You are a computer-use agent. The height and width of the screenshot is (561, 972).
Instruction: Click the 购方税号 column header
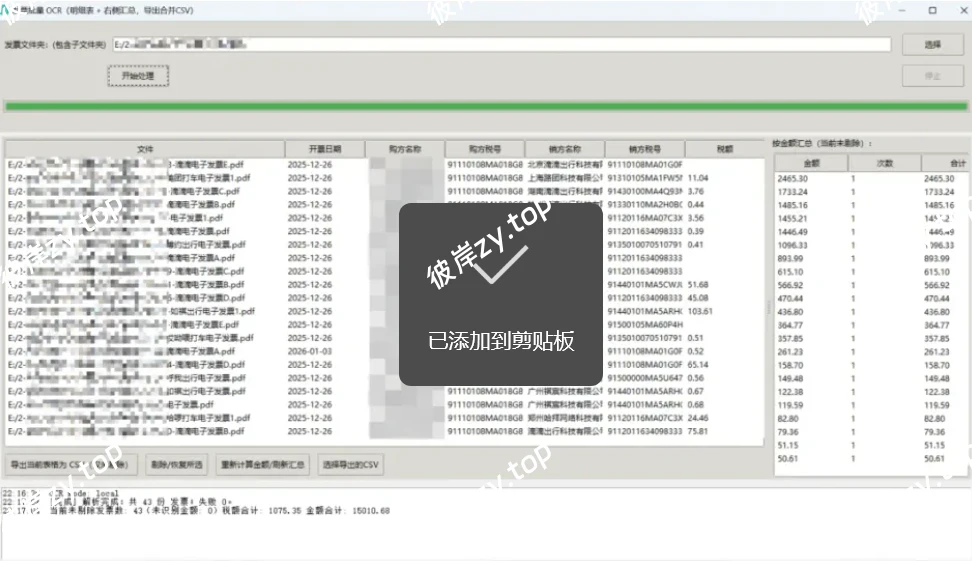(x=484, y=149)
